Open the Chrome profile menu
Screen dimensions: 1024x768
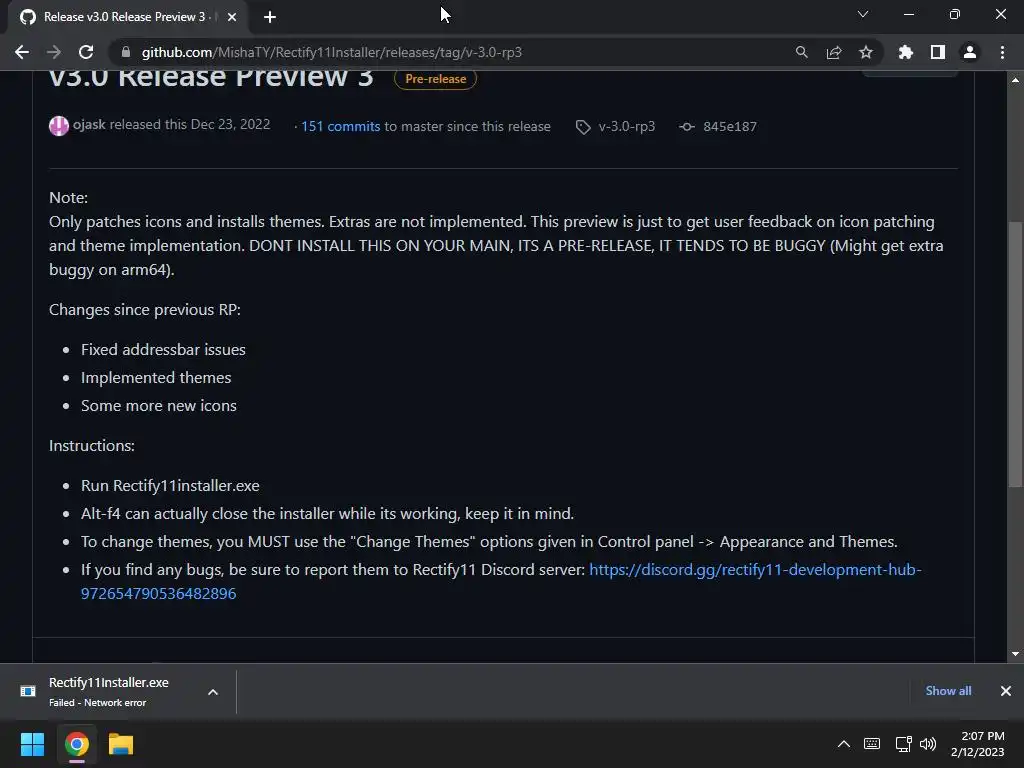click(970, 52)
